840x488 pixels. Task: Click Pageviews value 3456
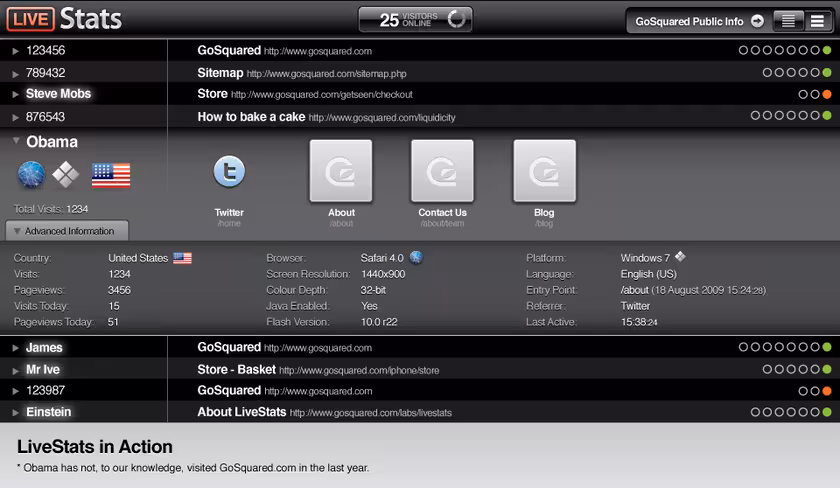[119, 290]
